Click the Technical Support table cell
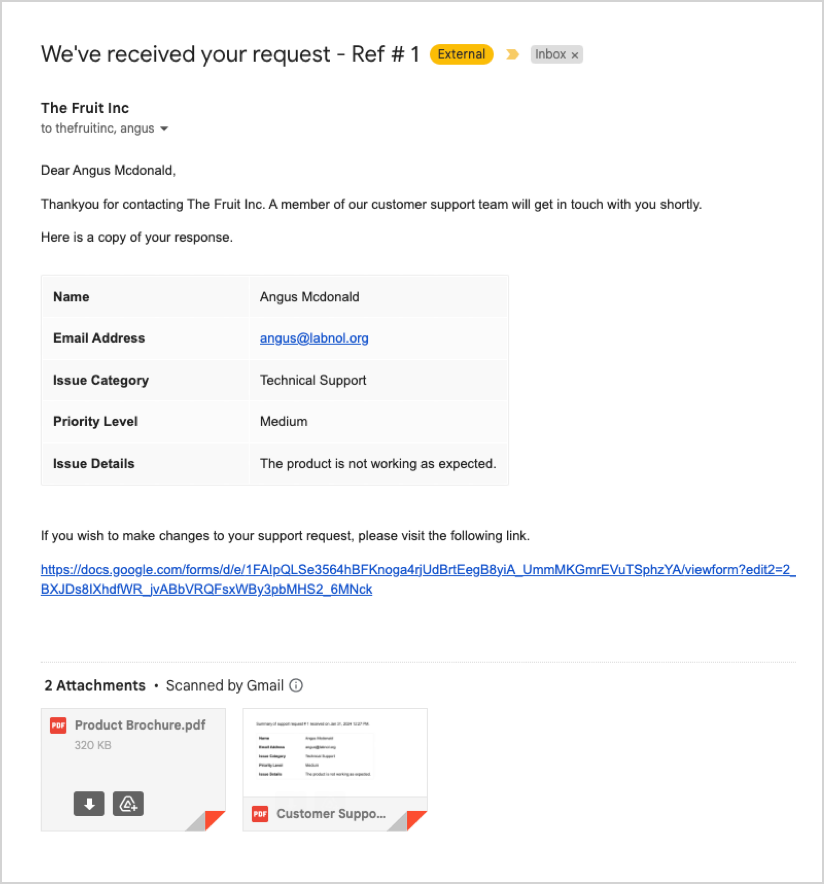This screenshot has height=884, width=824. pos(313,380)
